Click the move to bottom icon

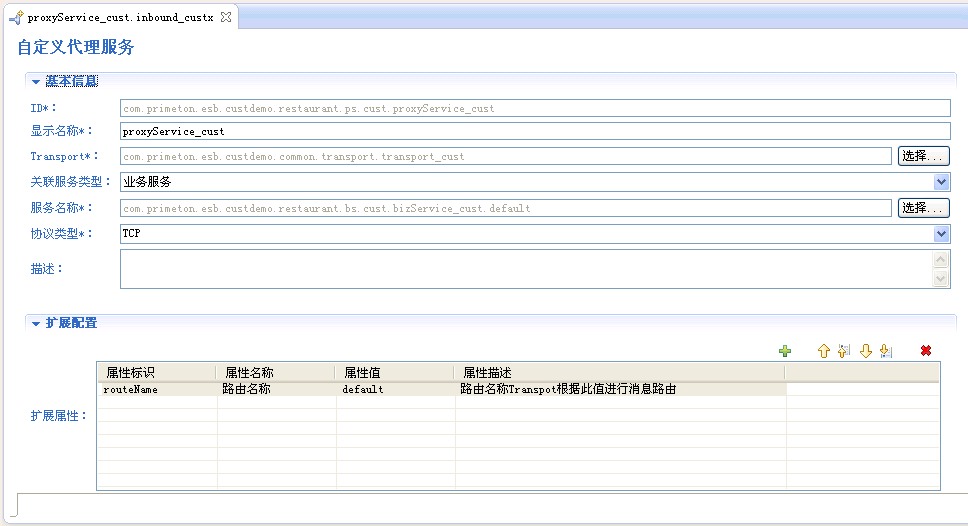(x=885, y=351)
